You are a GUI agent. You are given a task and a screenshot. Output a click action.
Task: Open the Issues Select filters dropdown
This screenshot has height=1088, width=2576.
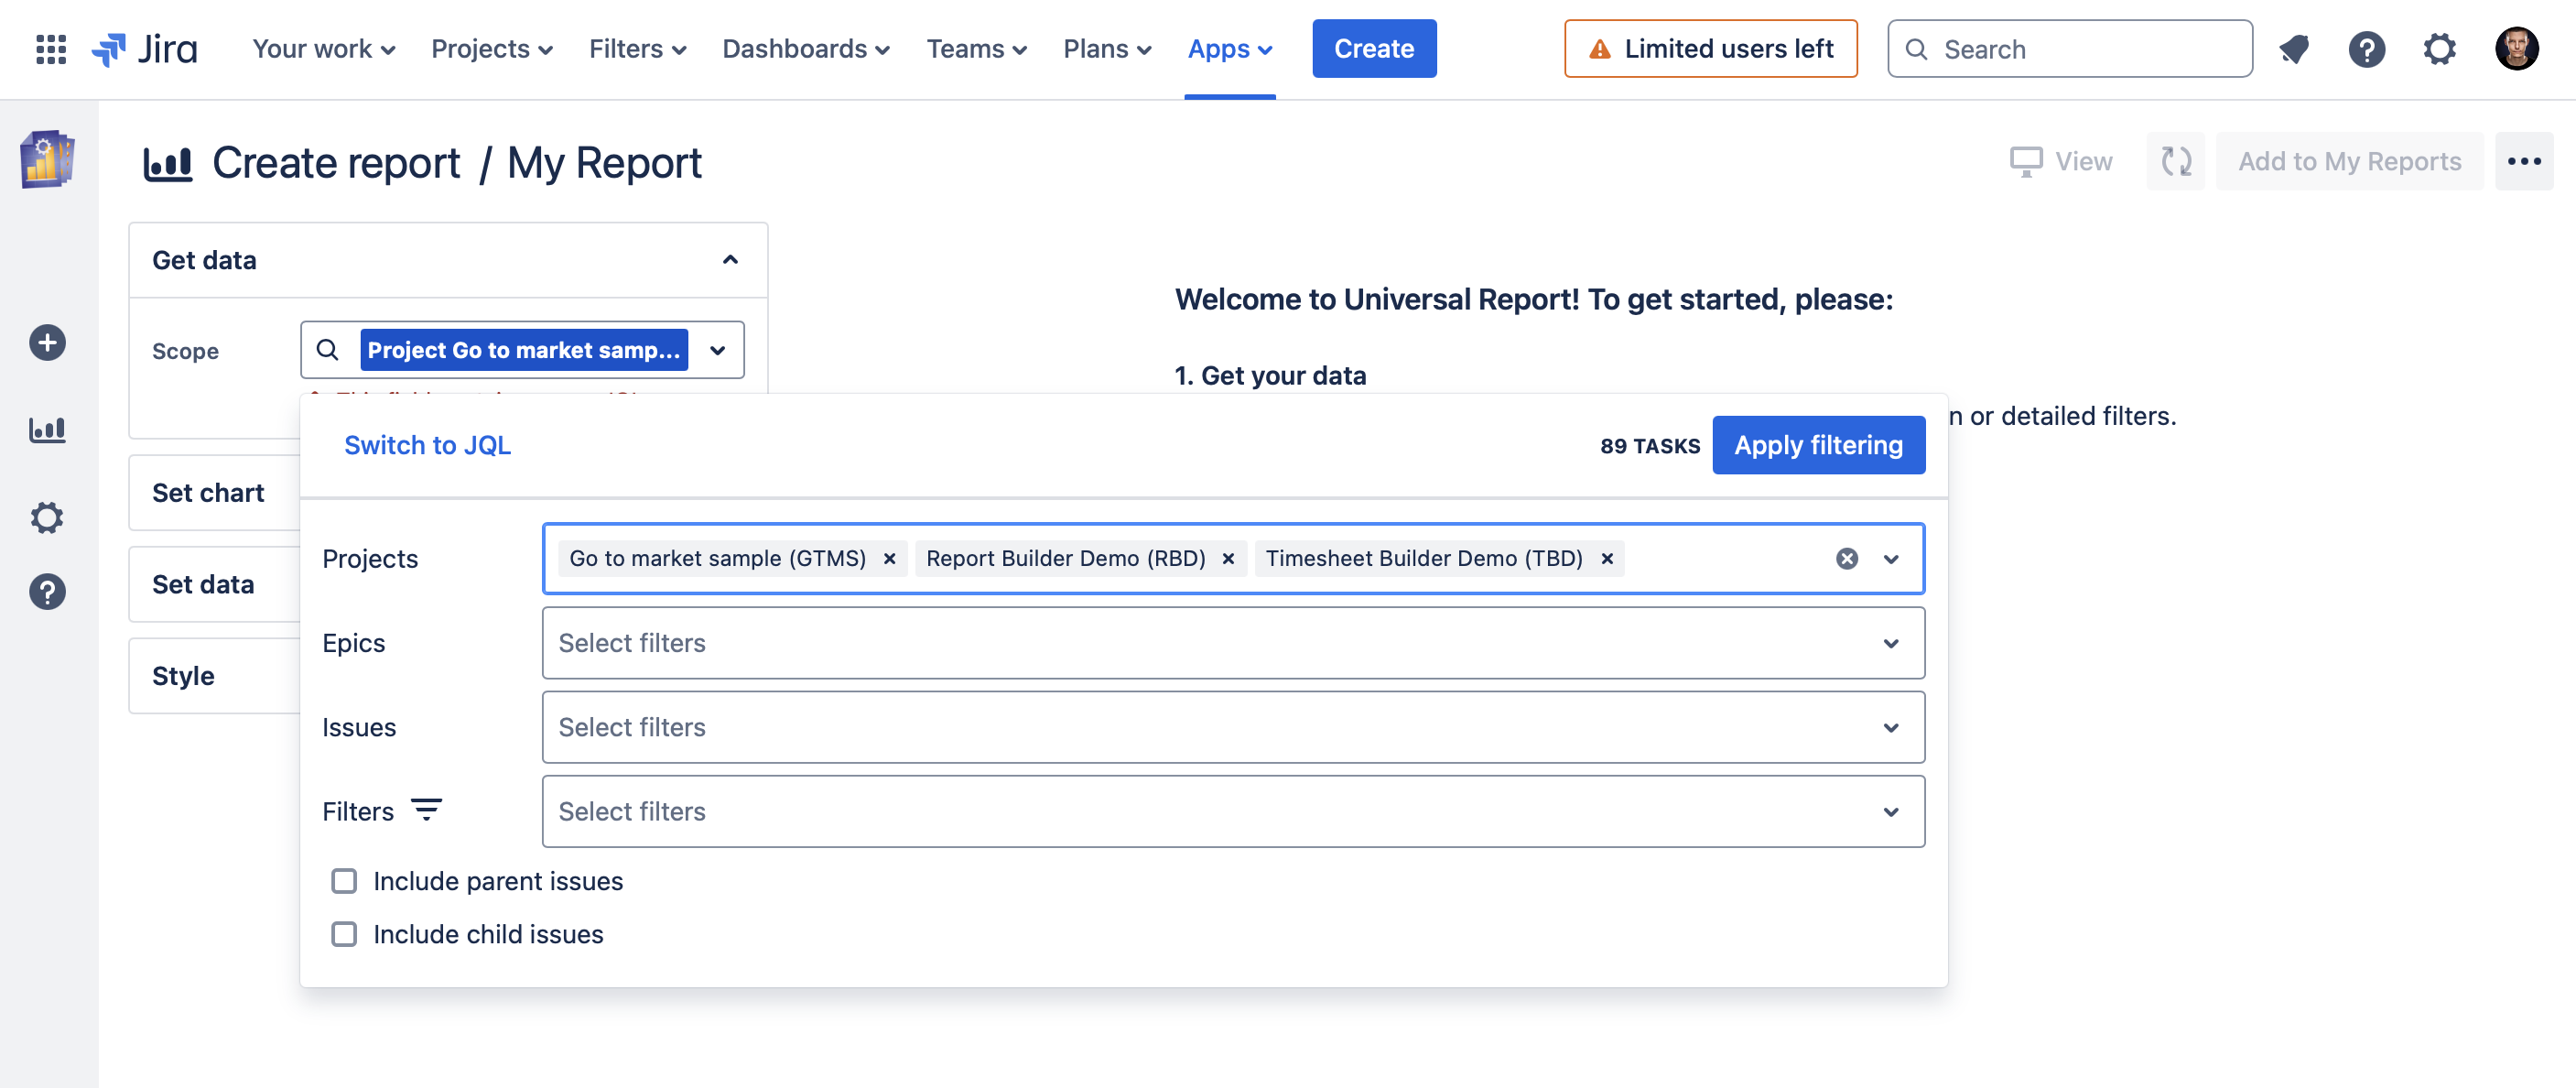[1233, 727]
